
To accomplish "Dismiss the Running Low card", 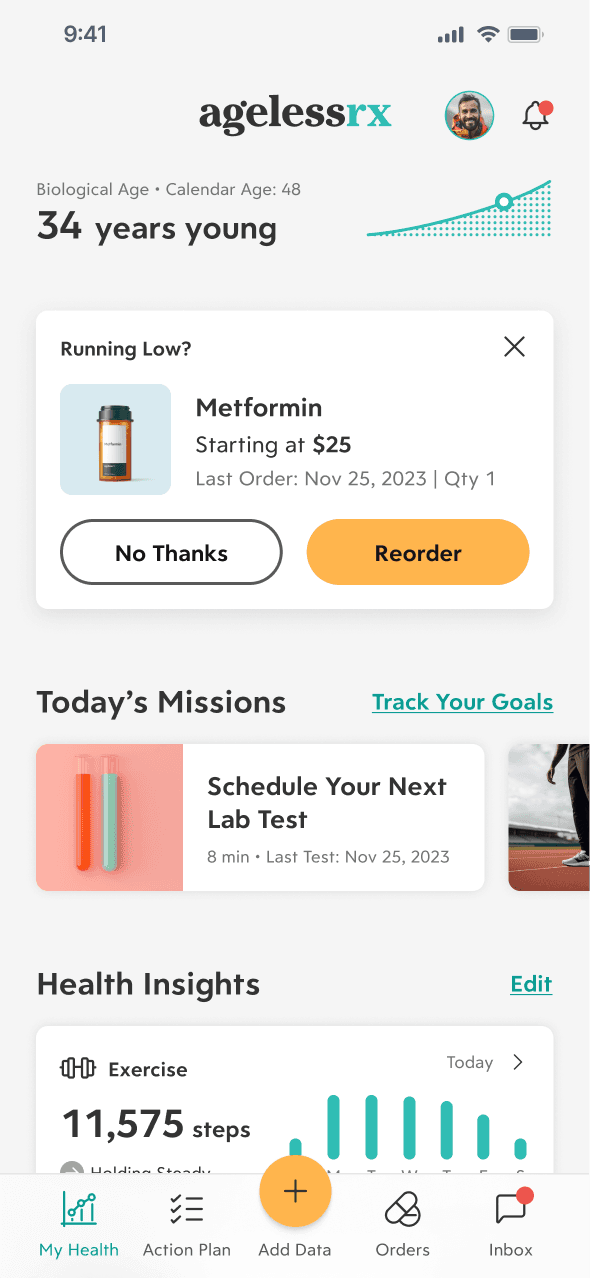I will [514, 346].
